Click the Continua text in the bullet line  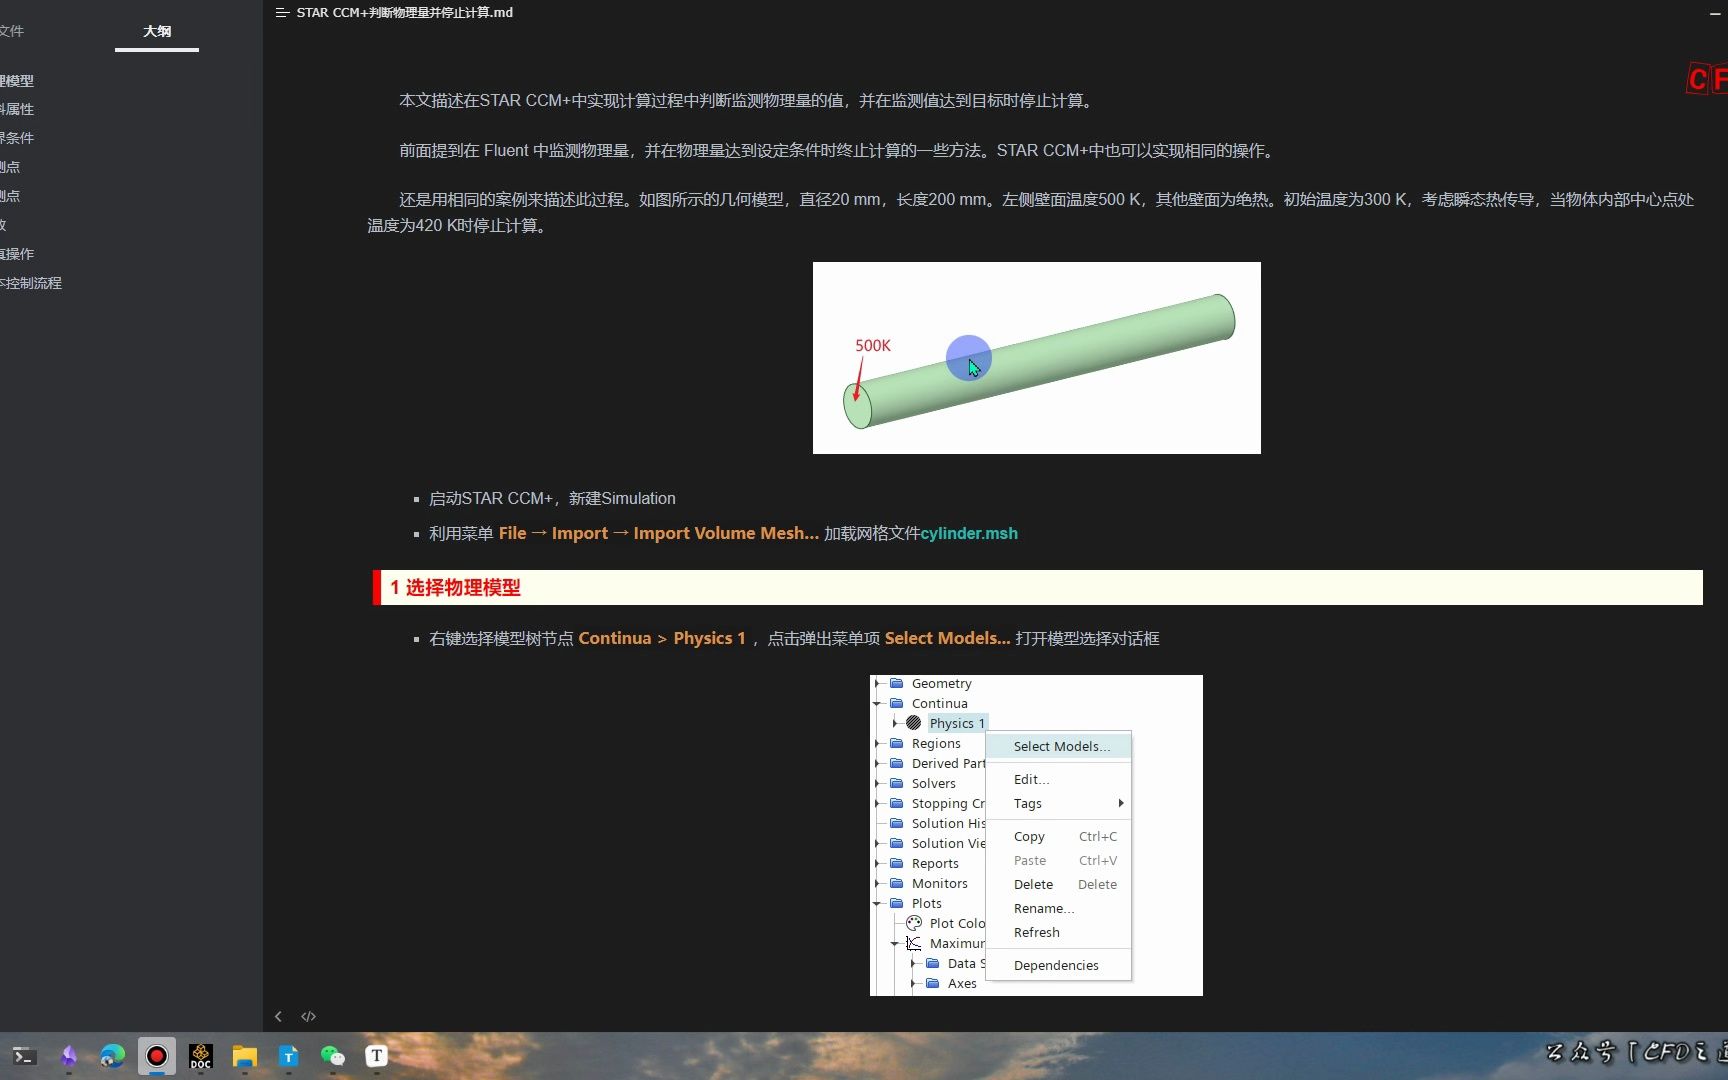pyautogui.click(x=614, y=638)
